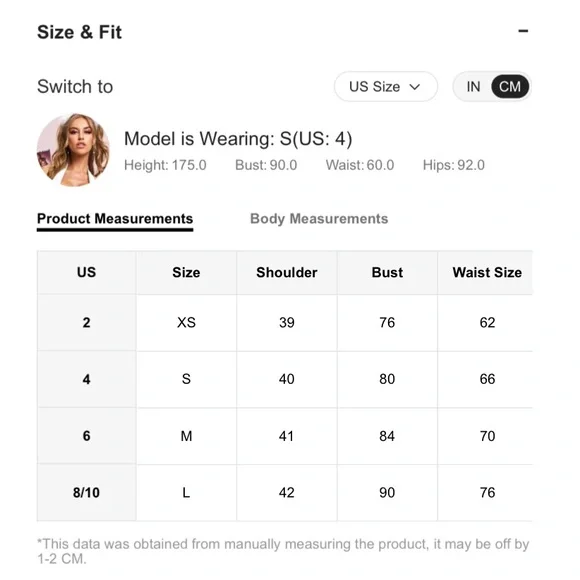Select the US size 8/10 row
580x580 pixels.
coord(285,492)
